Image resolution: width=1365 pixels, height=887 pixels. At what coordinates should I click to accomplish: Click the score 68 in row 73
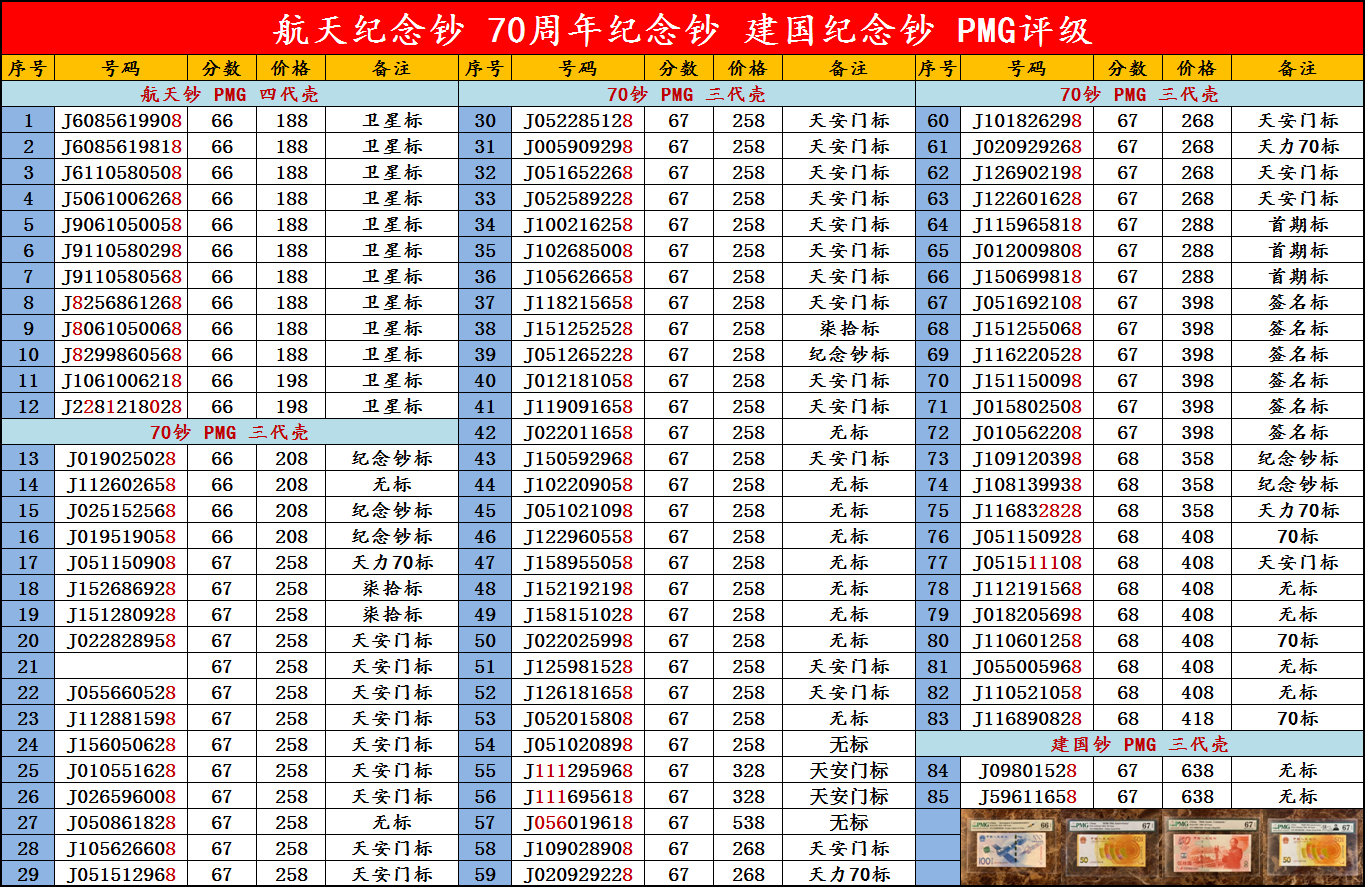1128,458
